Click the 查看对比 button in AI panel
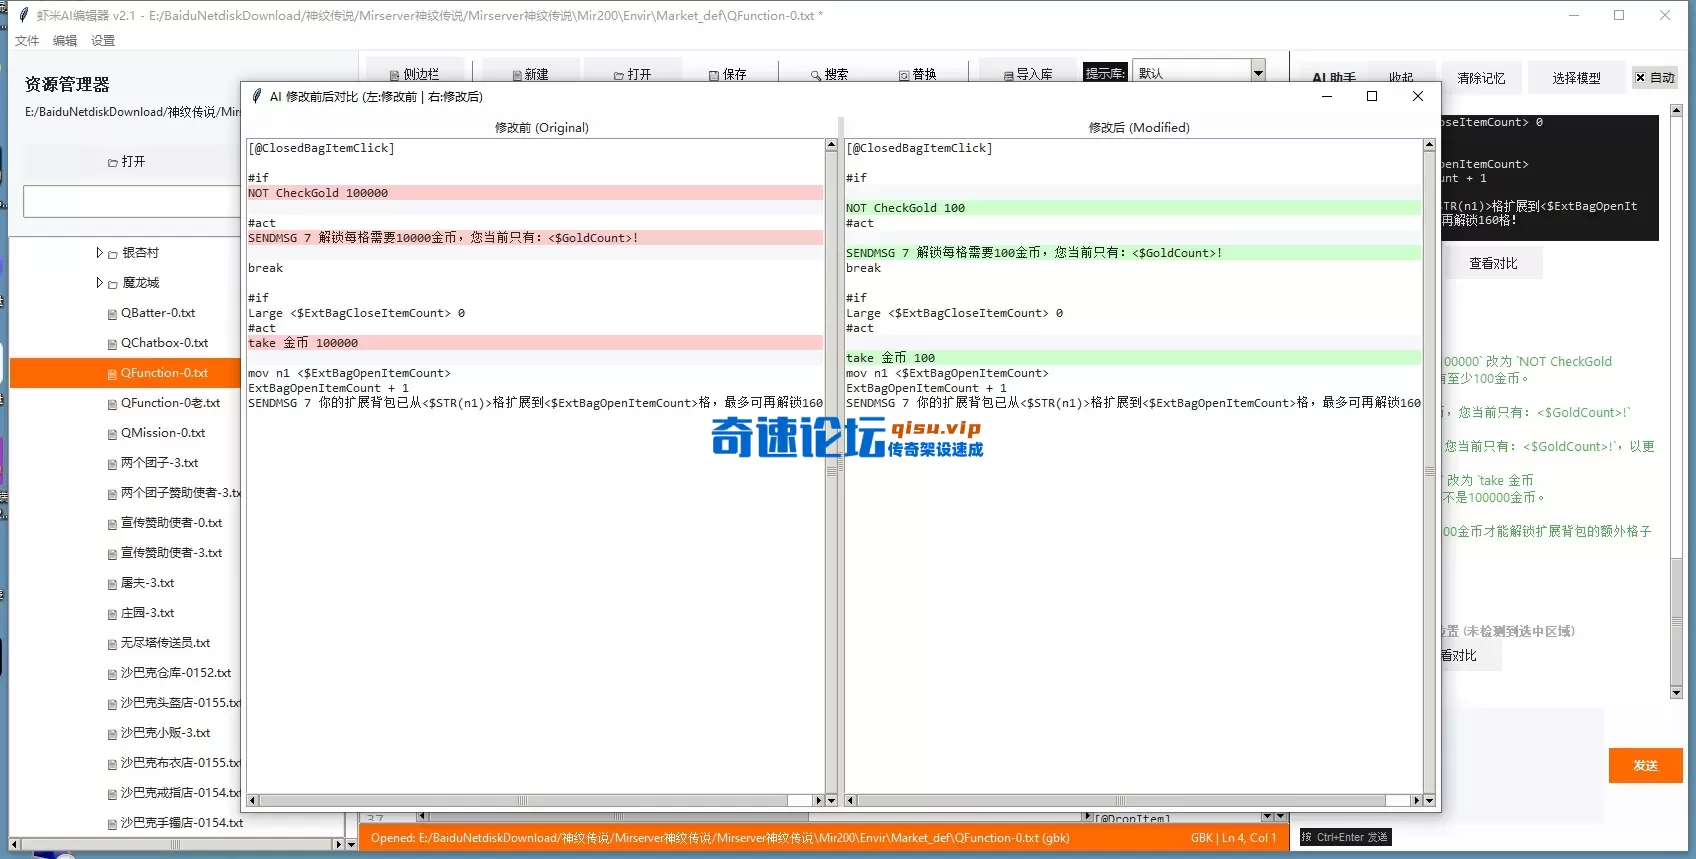The width and height of the screenshot is (1696, 859). [1493, 263]
